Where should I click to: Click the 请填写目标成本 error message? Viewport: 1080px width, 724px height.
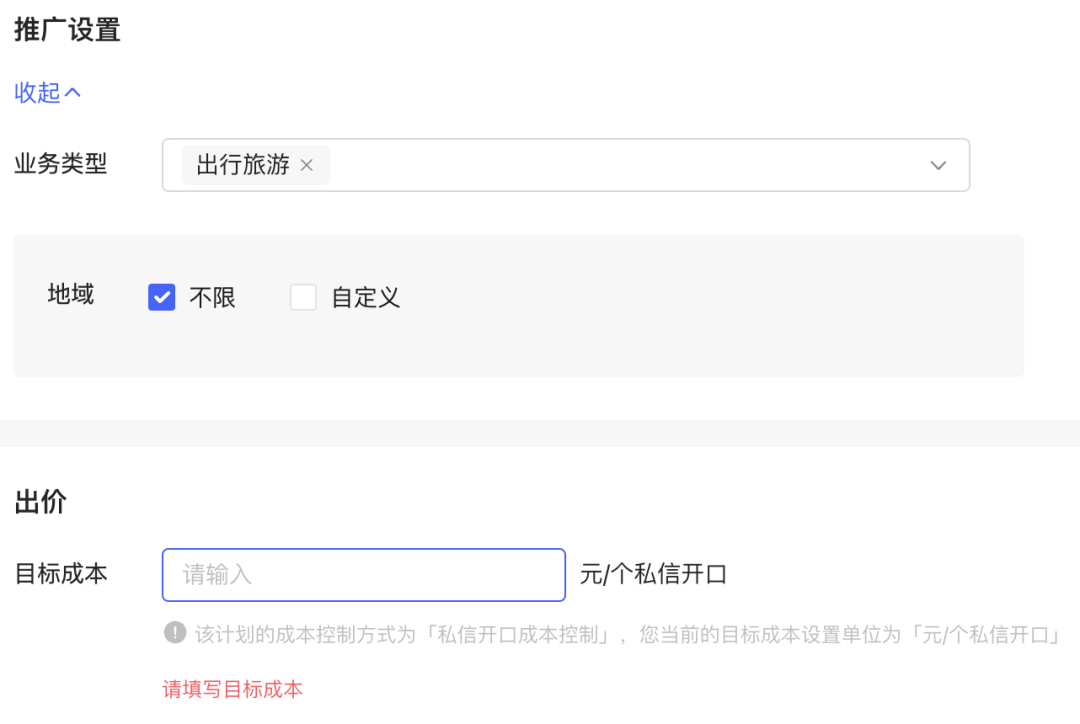pyautogui.click(x=232, y=689)
